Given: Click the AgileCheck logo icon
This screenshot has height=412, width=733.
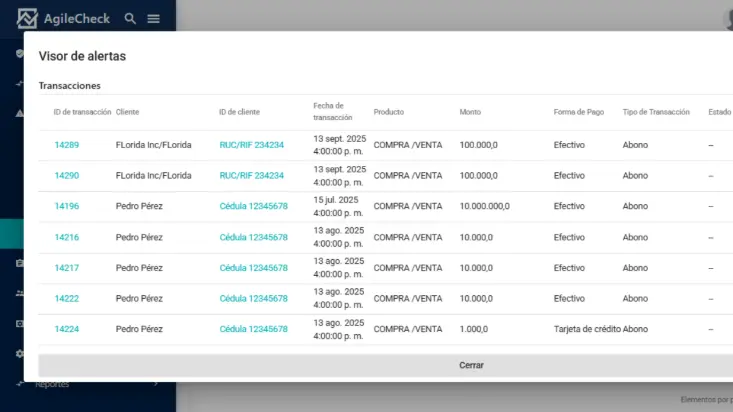Looking at the screenshot, I should pos(26,18).
